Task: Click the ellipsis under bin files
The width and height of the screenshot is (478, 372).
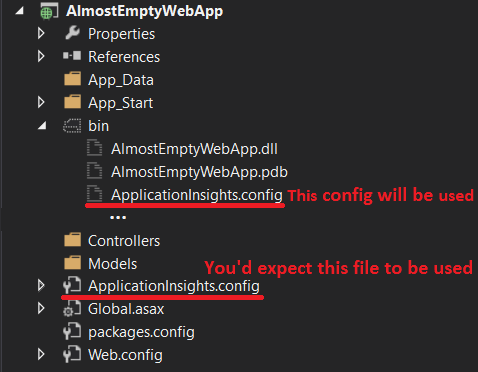Action: [118, 218]
